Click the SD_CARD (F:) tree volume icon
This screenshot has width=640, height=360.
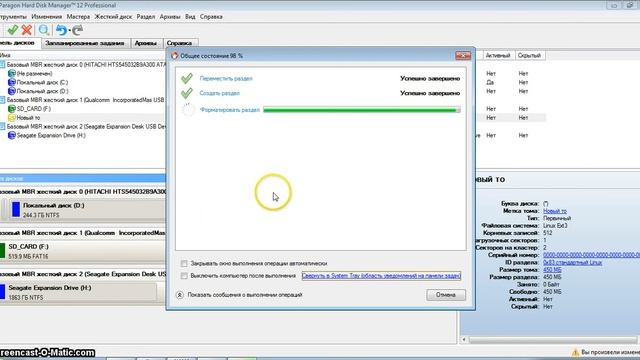(x=12, y=109)
